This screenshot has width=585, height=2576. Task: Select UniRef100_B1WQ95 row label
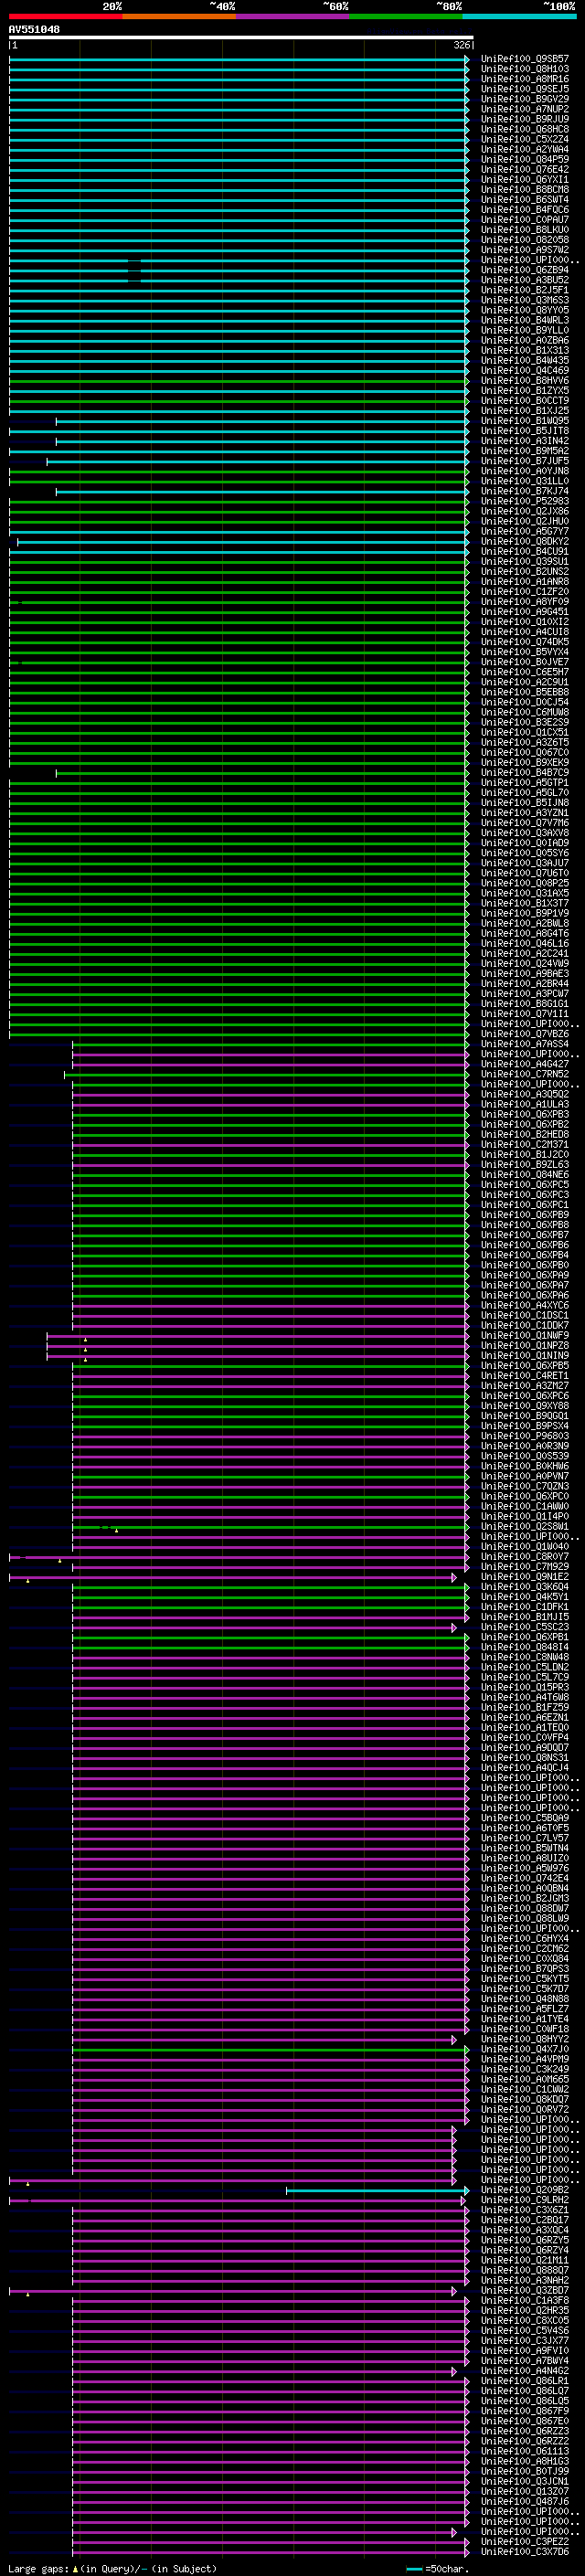point(525,421)
